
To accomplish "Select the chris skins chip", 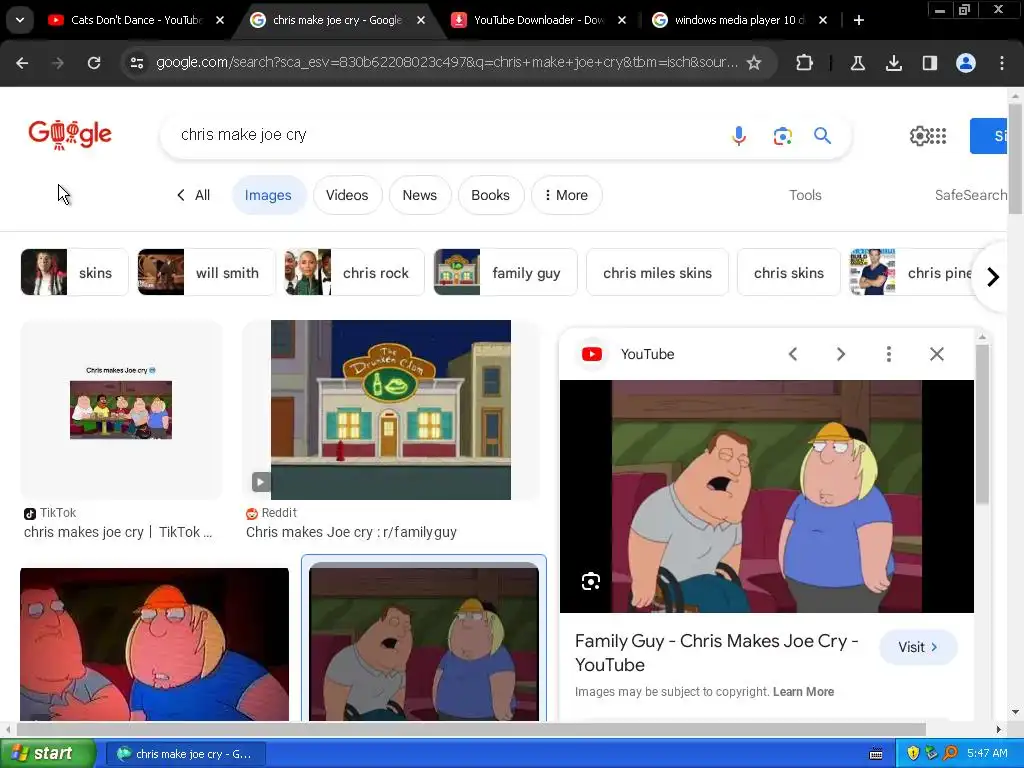I will 788,272.
